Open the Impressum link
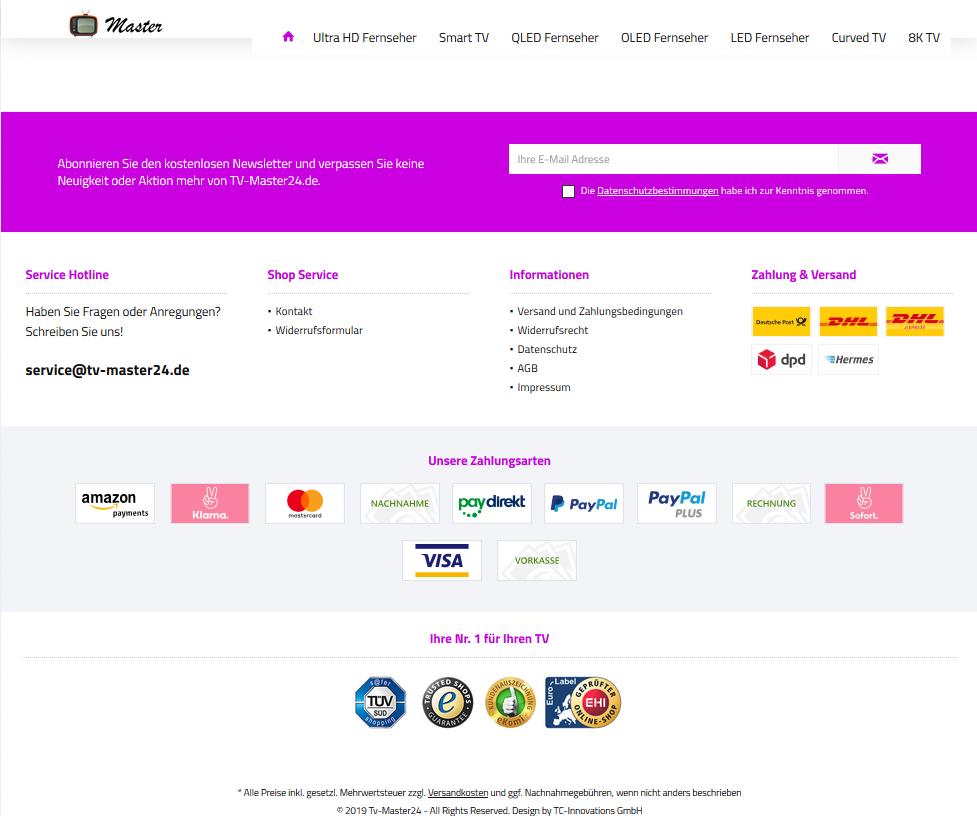The height and width of the screenshot is (816, 977). 543,387
